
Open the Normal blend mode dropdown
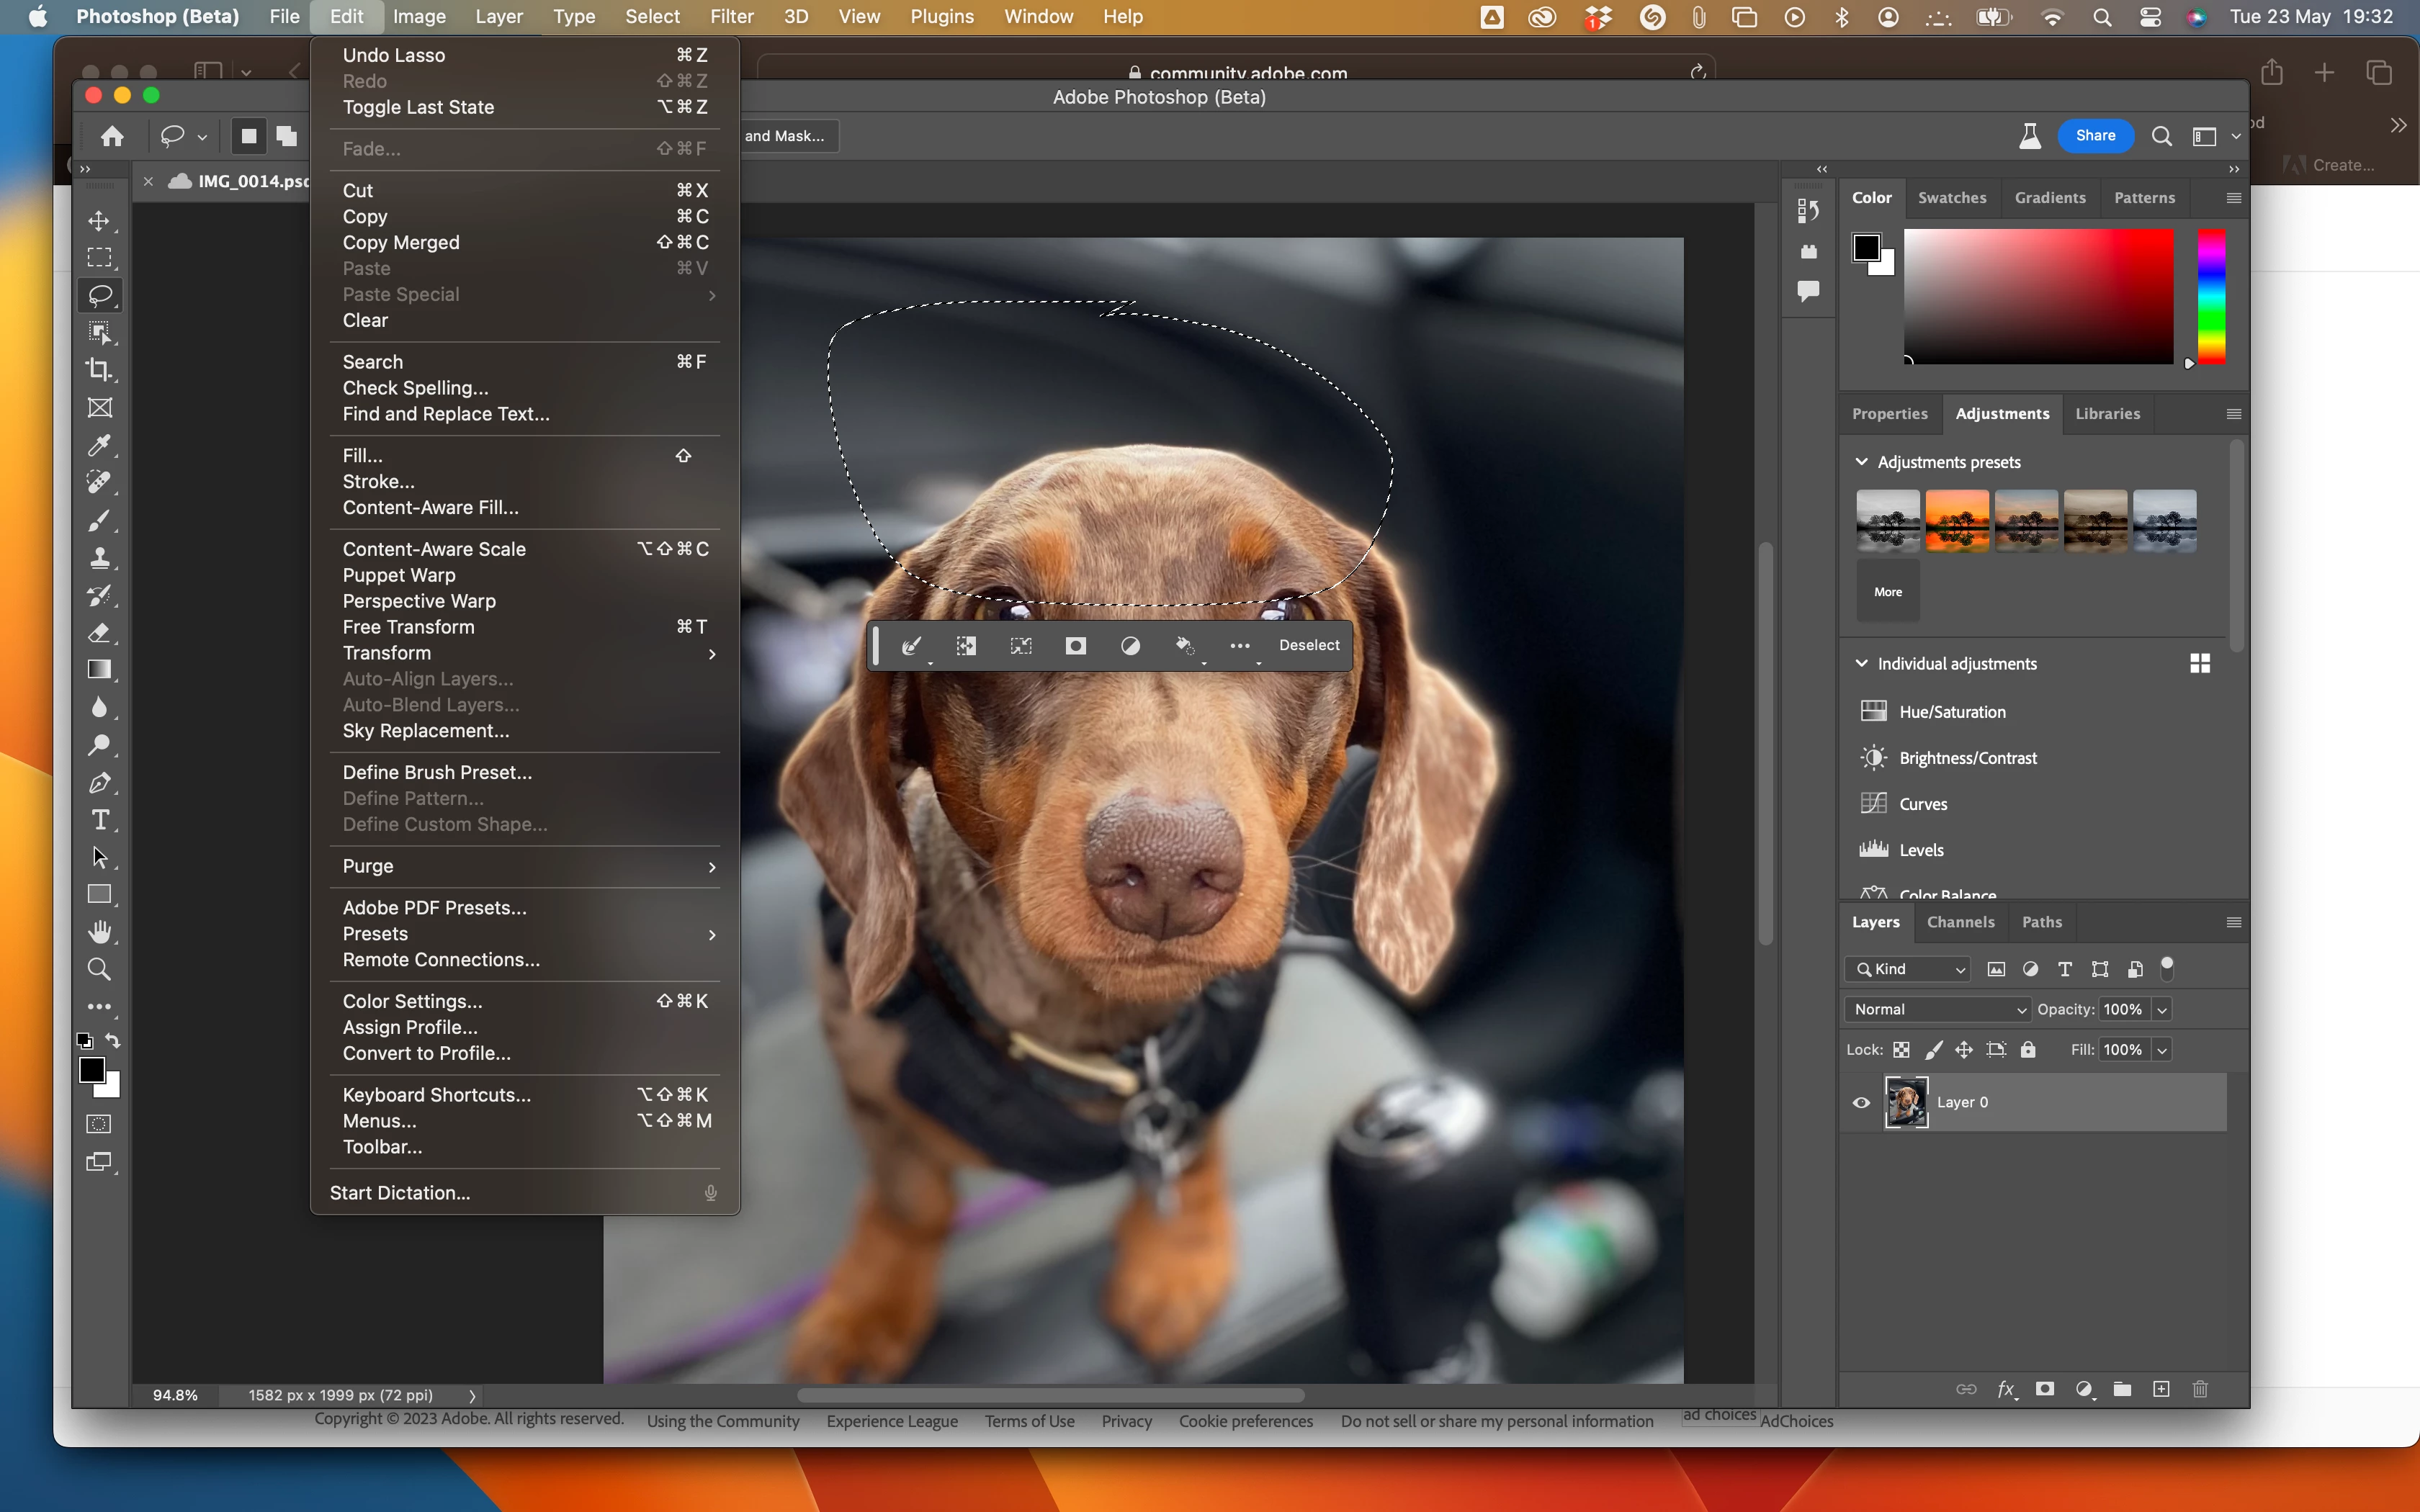(1937, 1009)
